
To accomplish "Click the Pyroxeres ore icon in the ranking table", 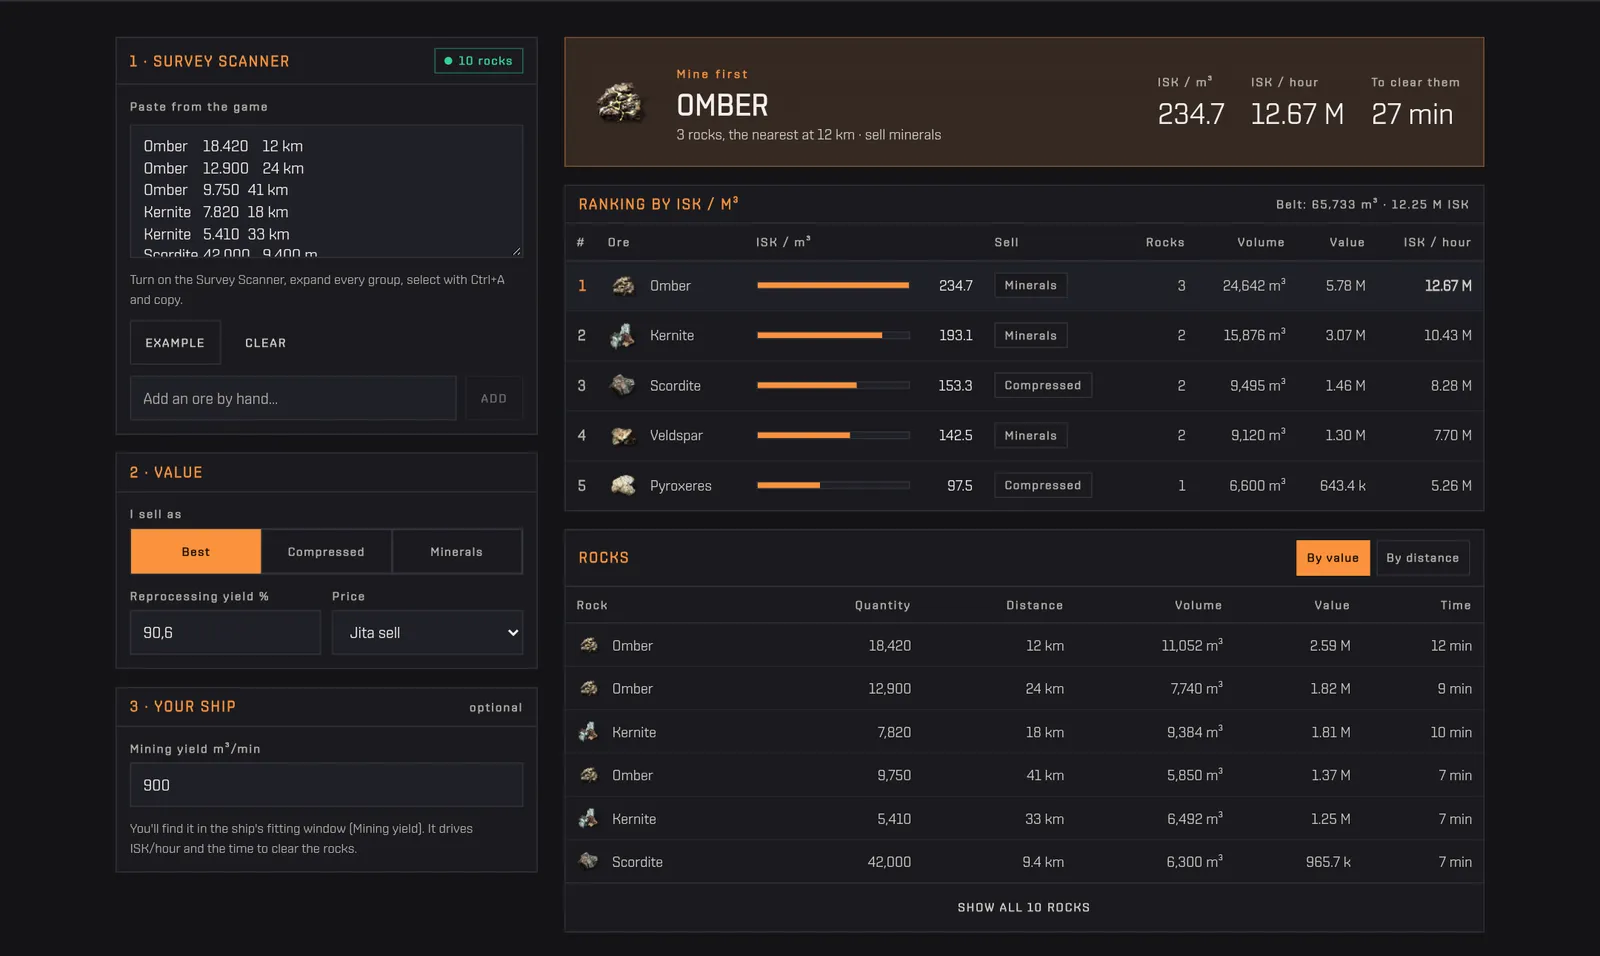I will tap(623, 486).
